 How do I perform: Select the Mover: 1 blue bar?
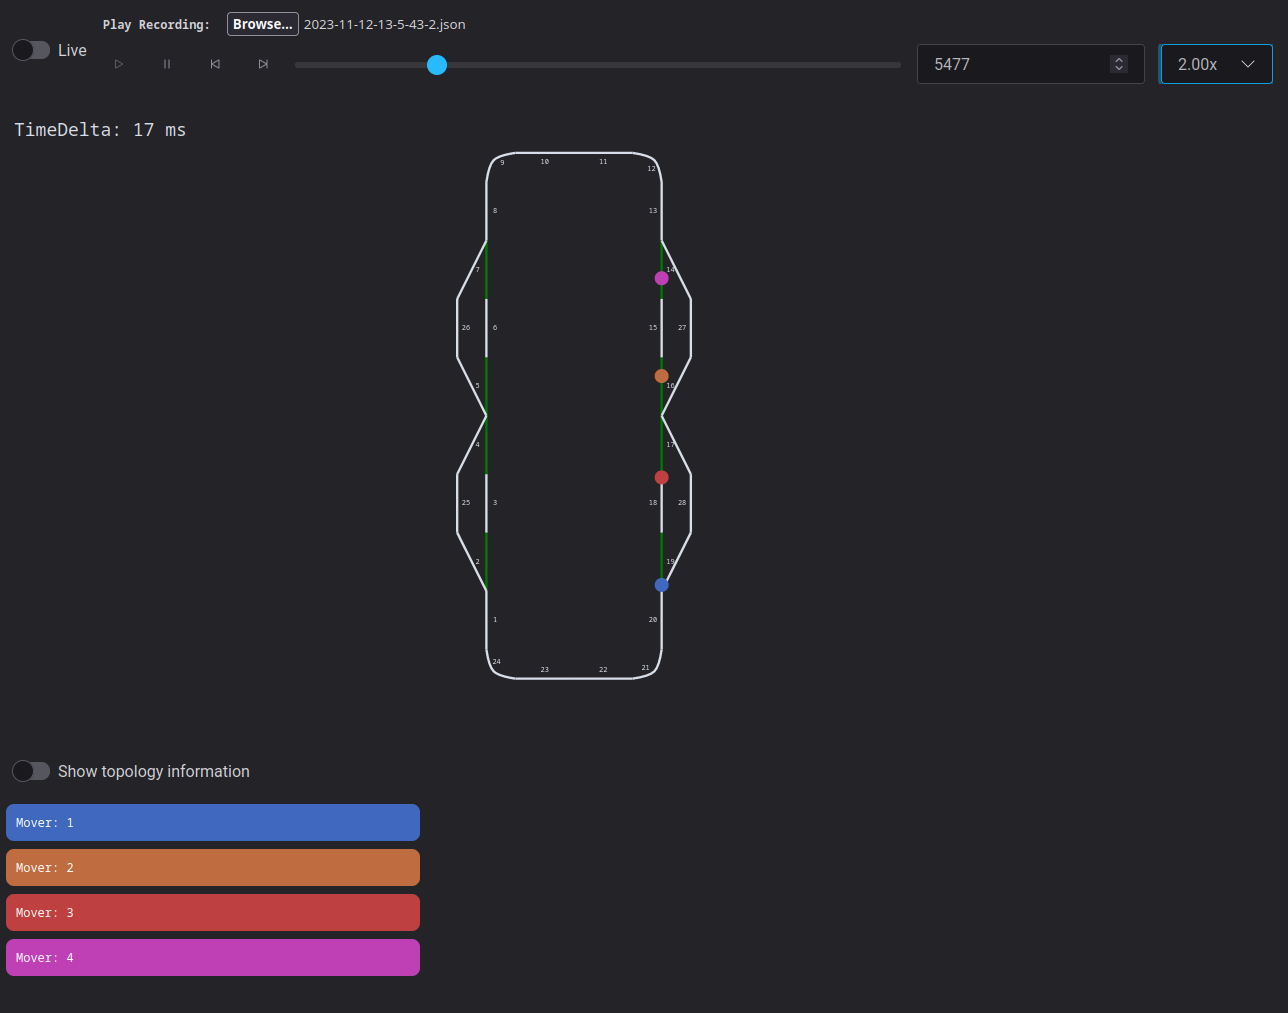click(213, 822)
